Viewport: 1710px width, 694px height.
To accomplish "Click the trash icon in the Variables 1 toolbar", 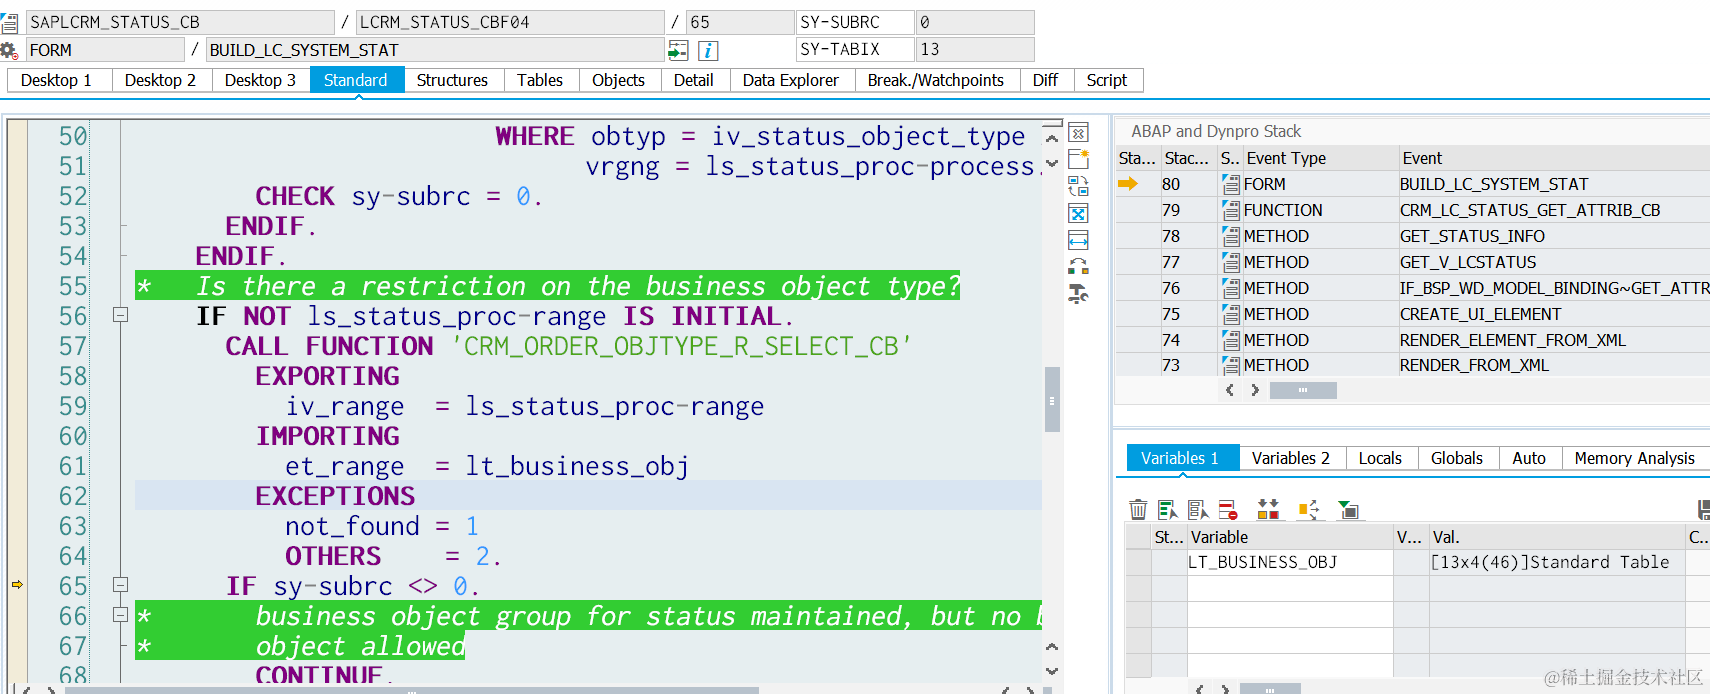I will (1138, 510).
